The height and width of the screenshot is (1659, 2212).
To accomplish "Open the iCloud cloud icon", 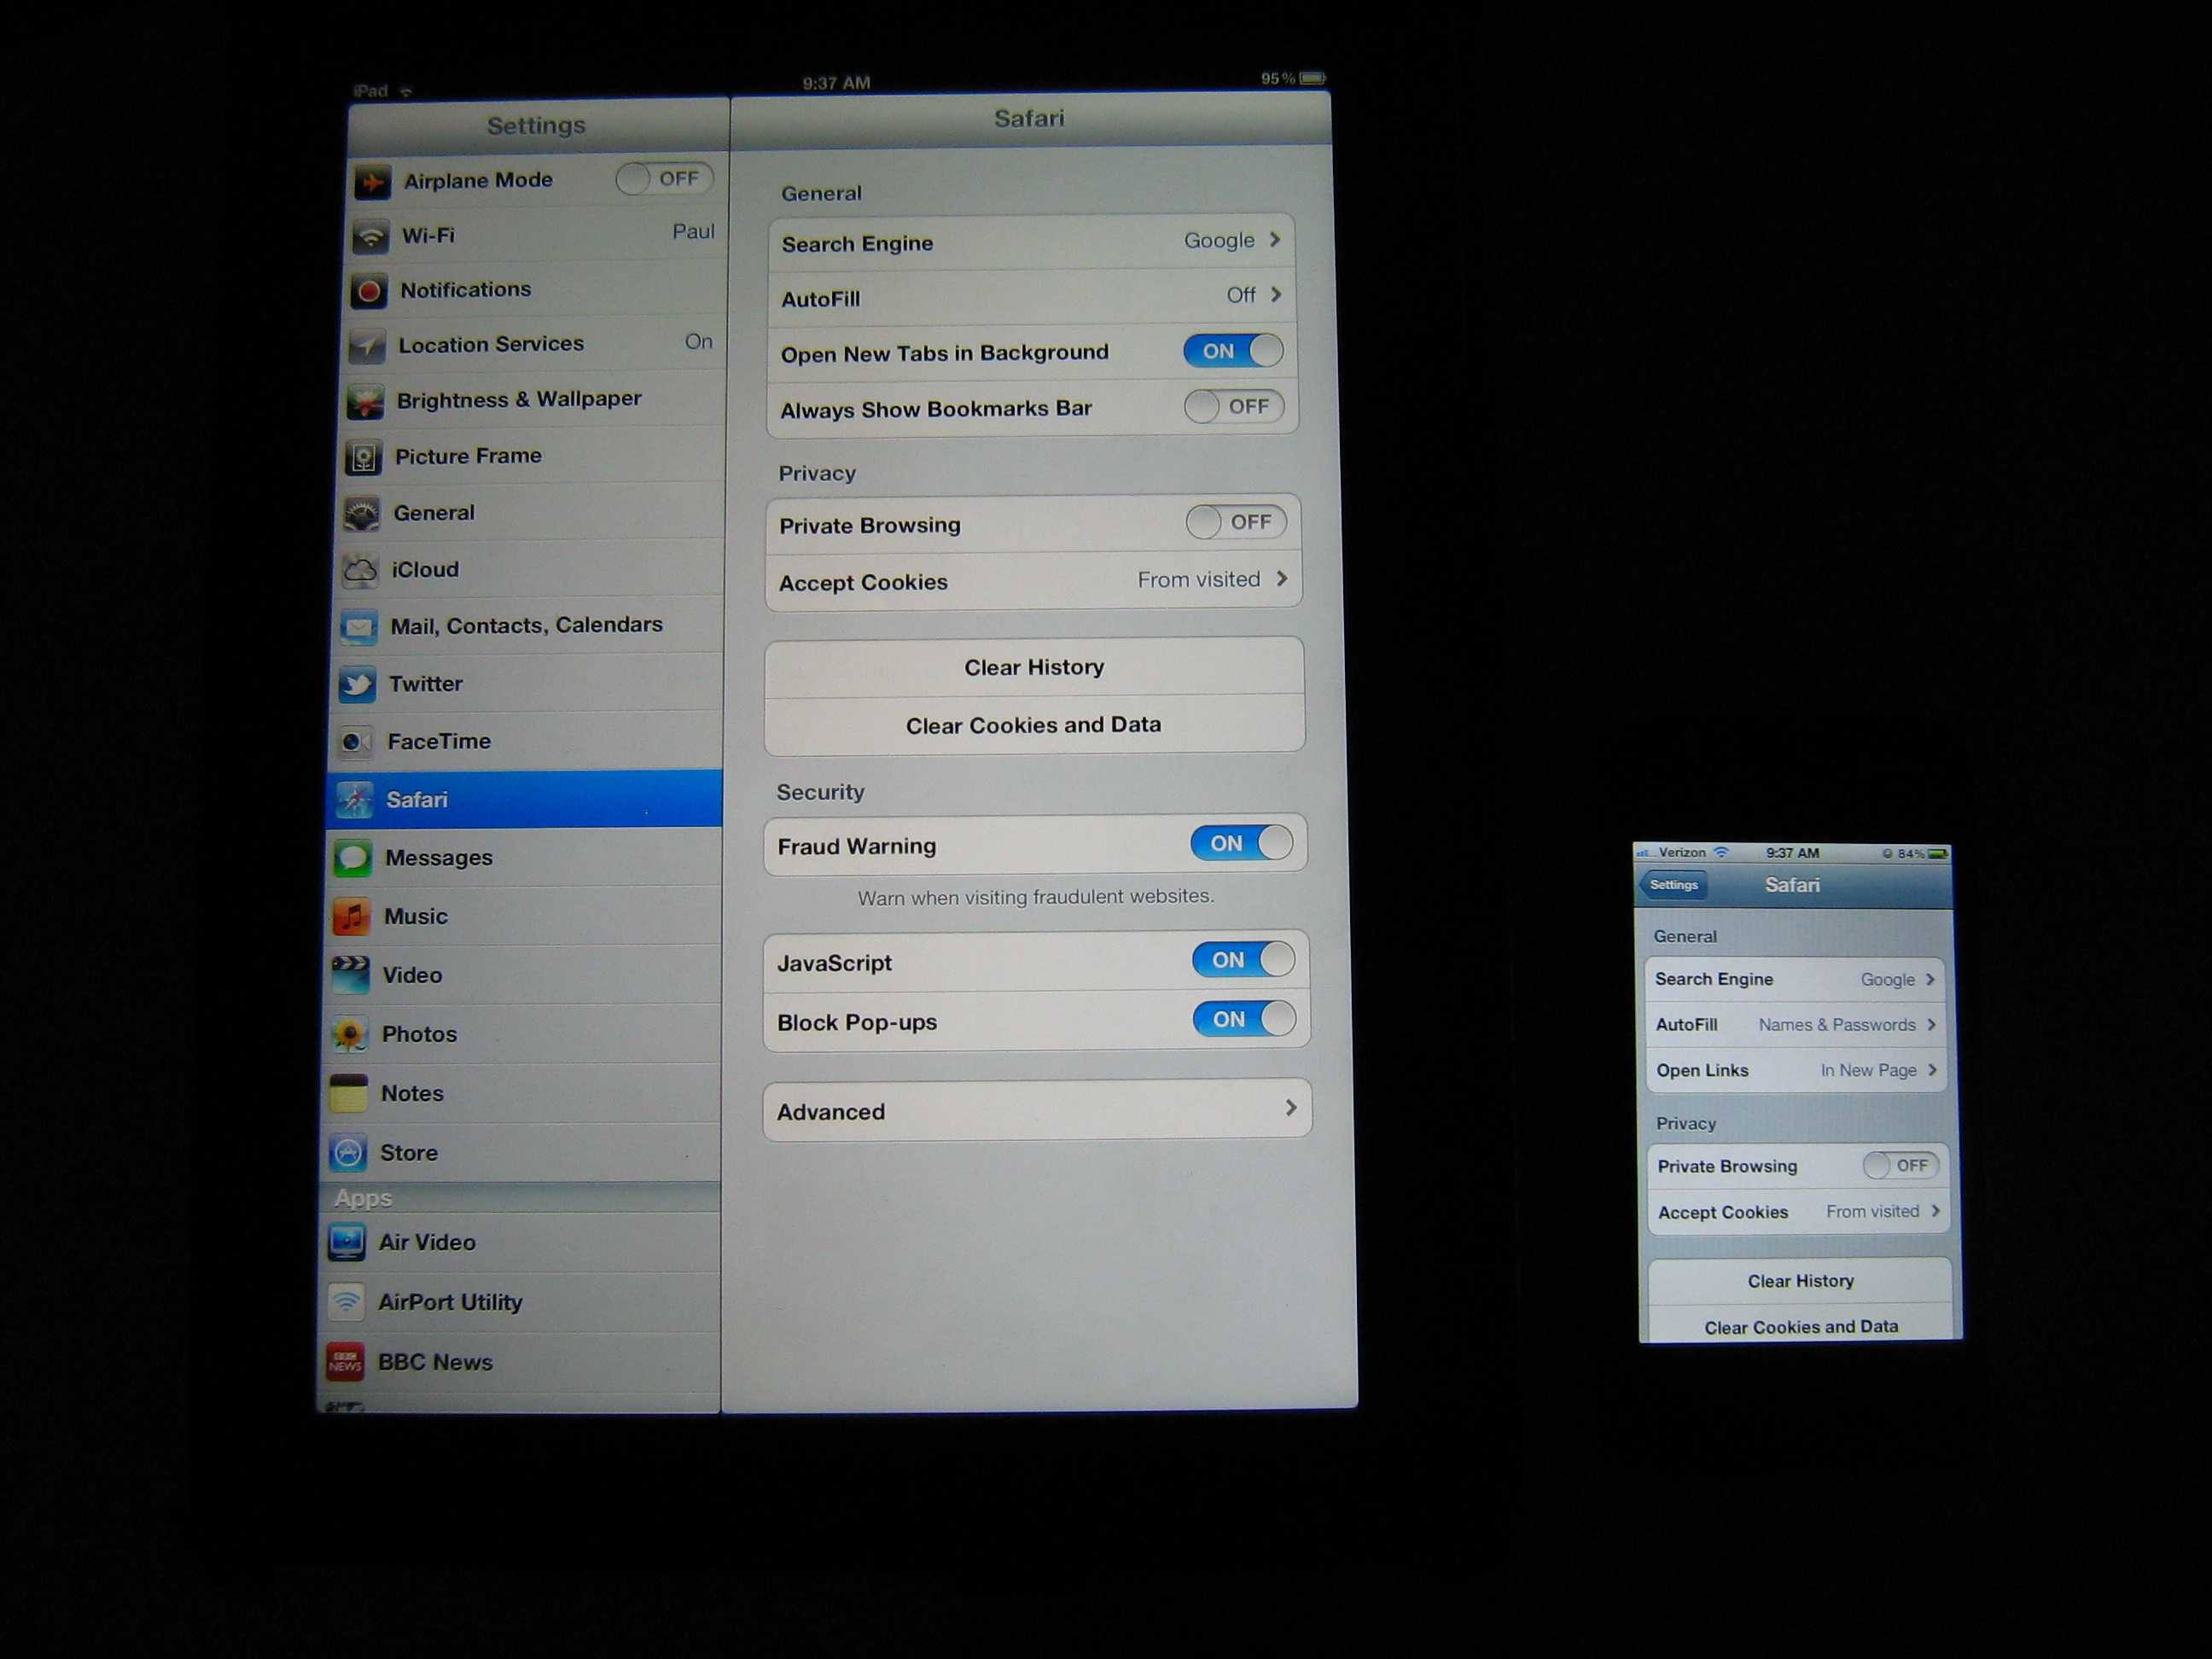I will click(x=360, y=570).
